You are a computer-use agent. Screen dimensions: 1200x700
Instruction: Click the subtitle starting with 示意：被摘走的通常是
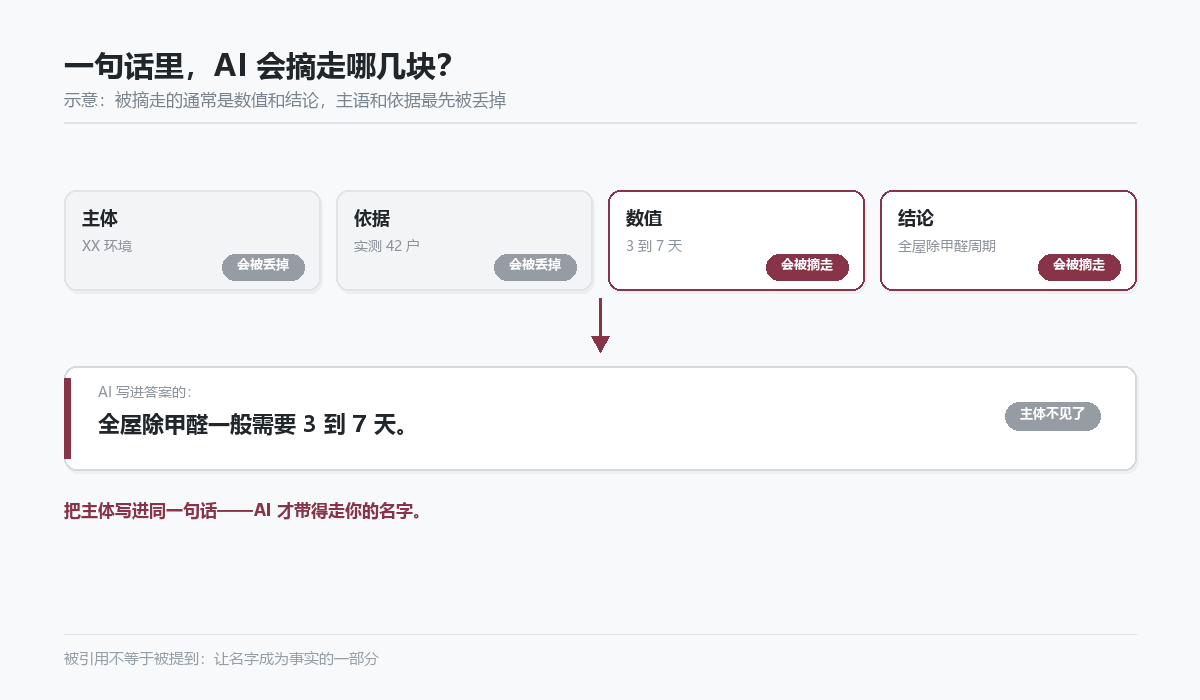[x=285, y=100]
